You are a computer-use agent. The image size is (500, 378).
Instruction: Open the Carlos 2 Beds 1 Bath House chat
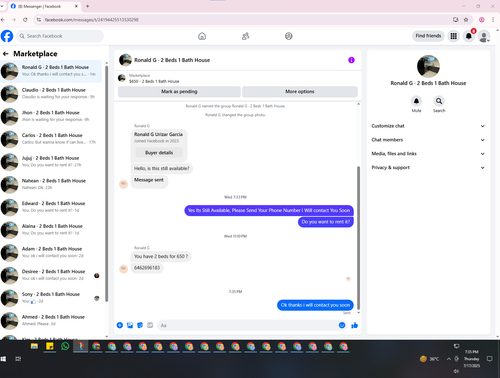coord(52,139)
